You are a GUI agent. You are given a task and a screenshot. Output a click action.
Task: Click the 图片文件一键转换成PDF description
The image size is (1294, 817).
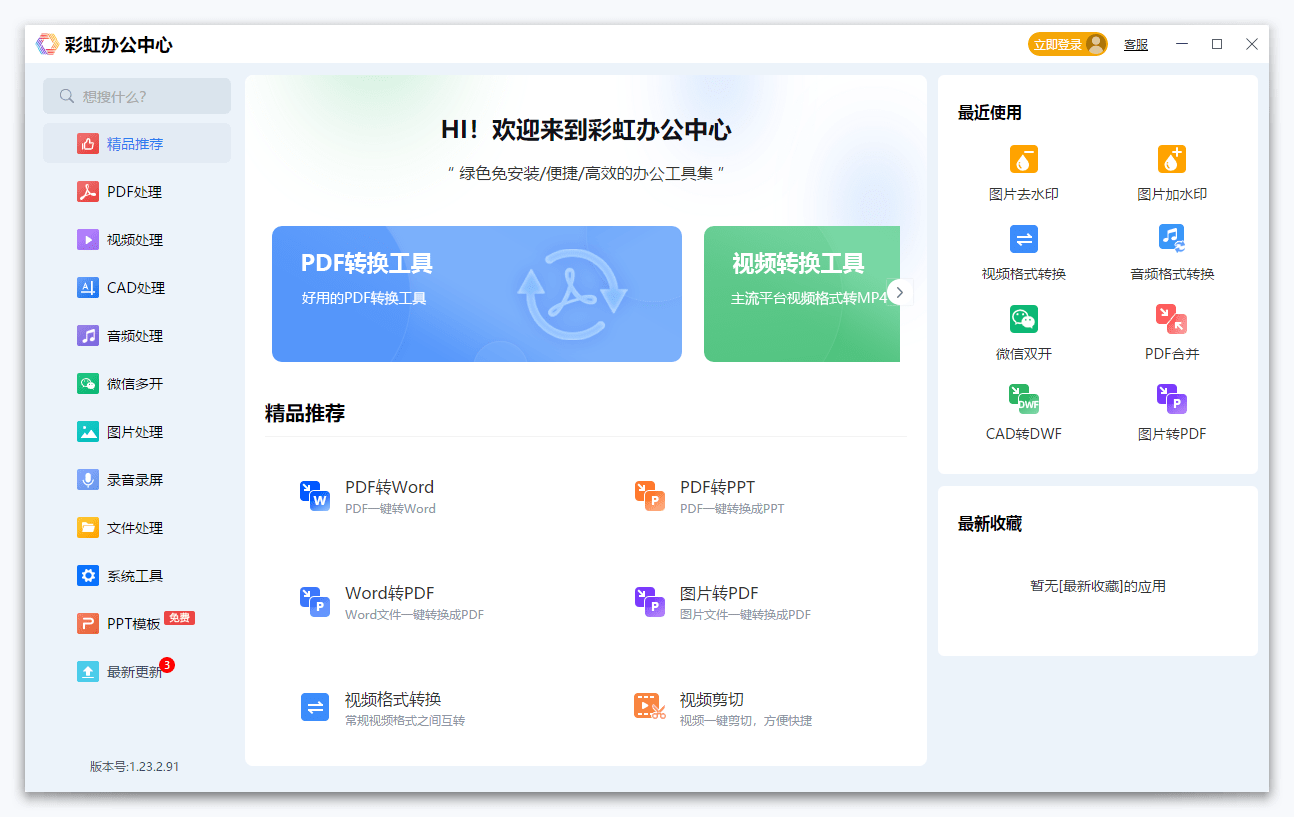click(746, 615)
